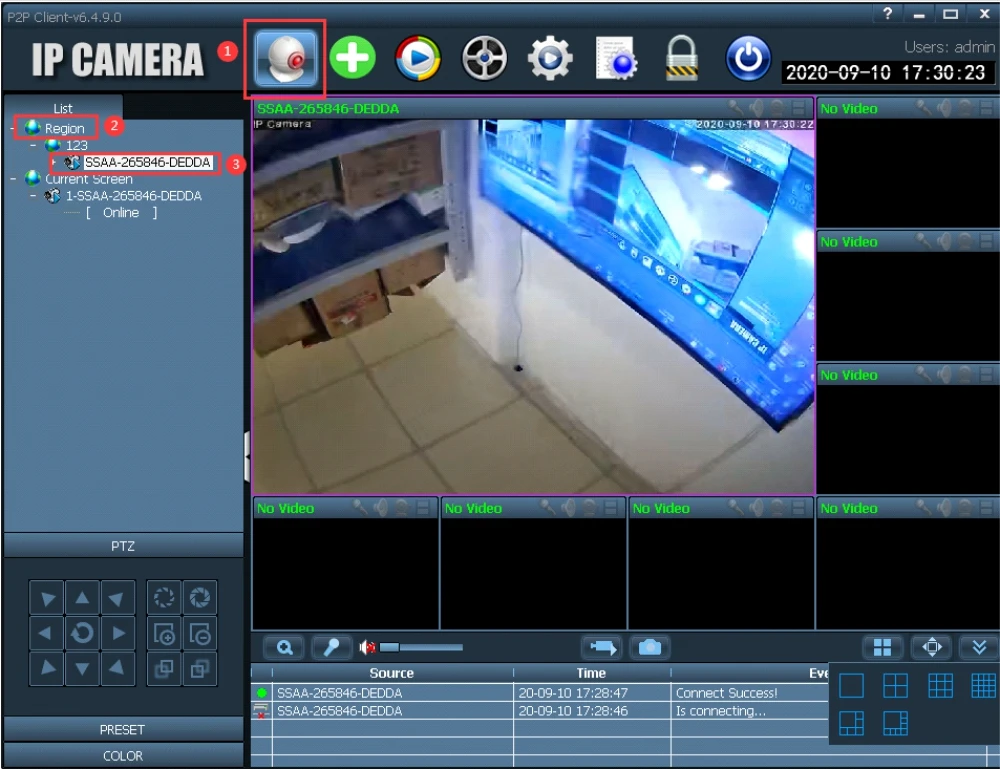This screenshot has width=1000, height=769.
Task: Mute the speaker volume icon
Action: pyautogui.click(x=367, y=648)
